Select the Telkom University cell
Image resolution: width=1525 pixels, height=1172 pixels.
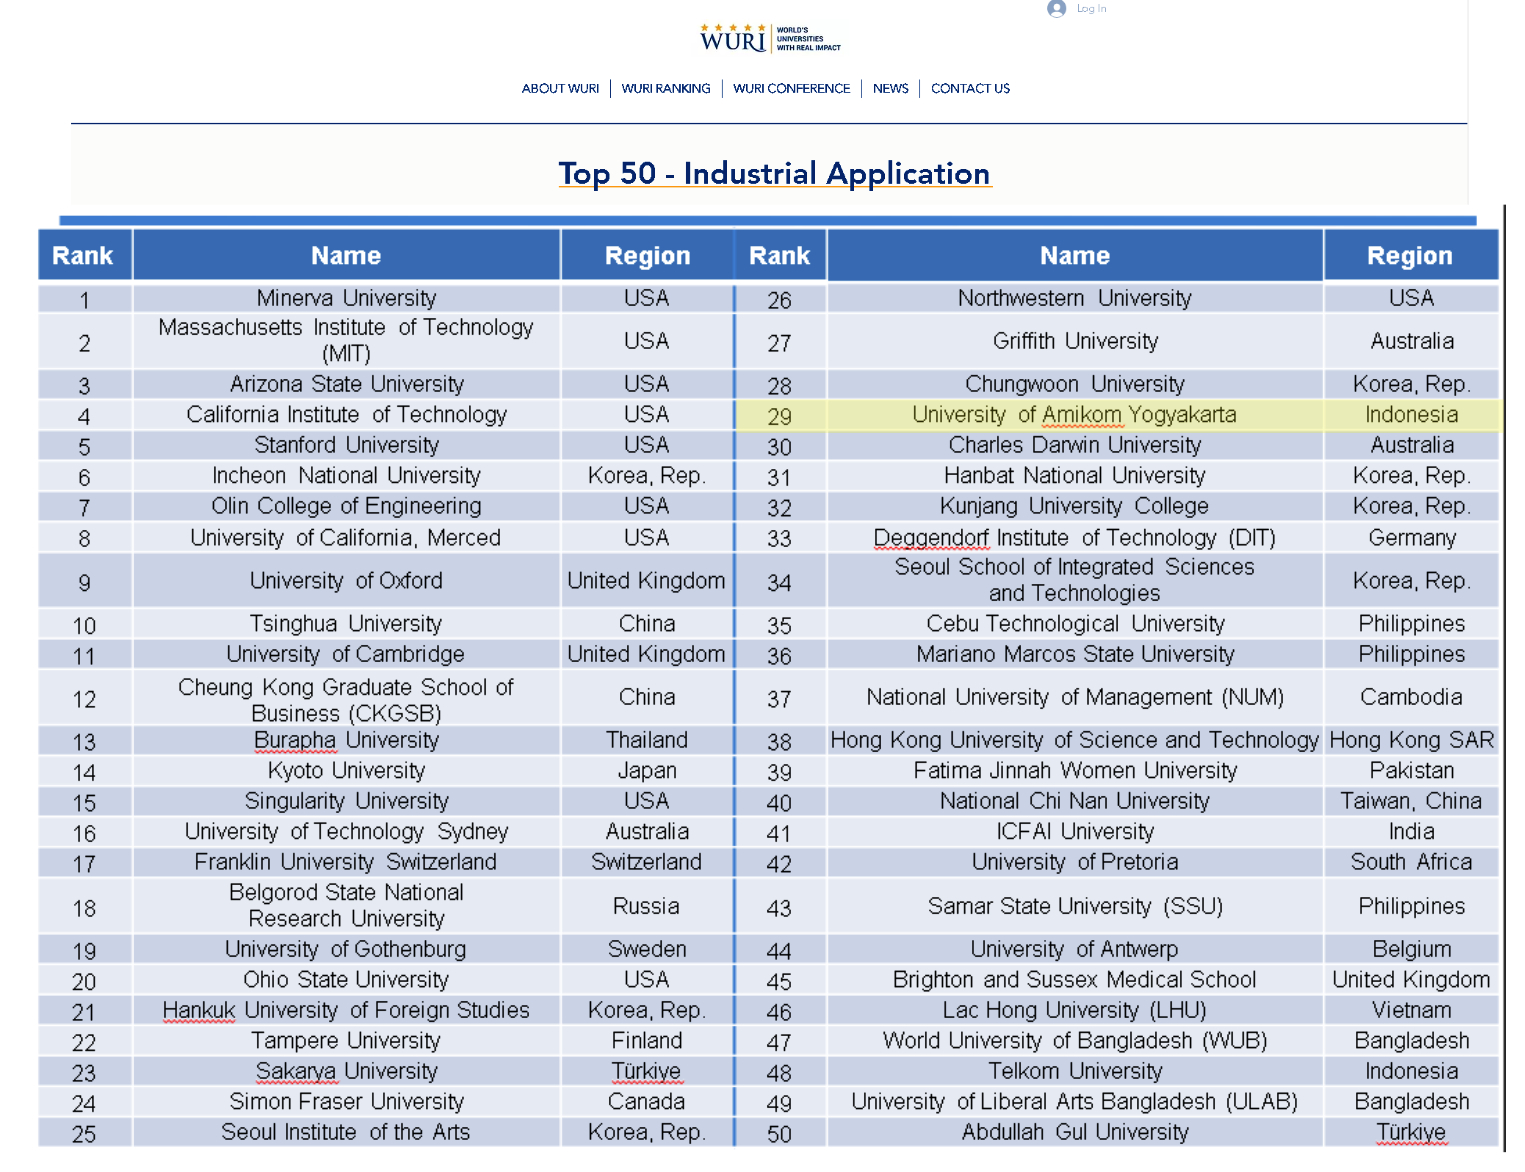click(1075, 1071)
